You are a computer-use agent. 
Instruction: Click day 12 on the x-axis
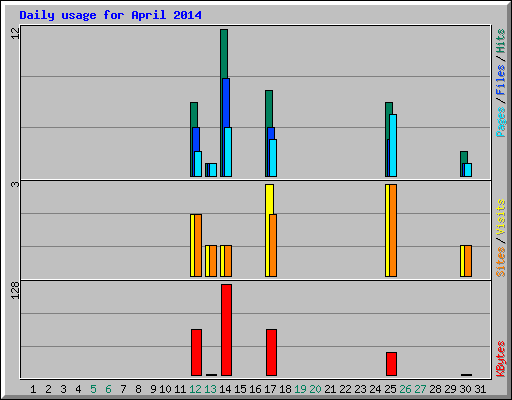(x=195, y=389)
